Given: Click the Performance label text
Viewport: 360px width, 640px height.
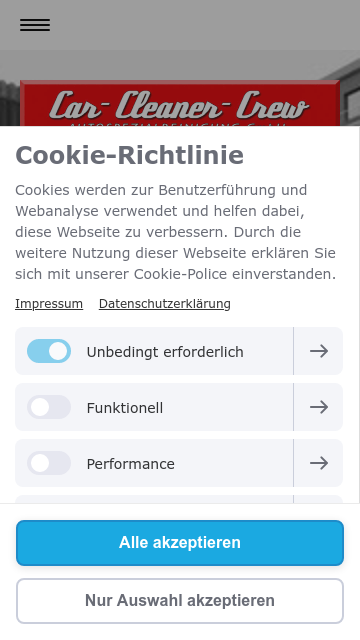Looking at the screenshot, I should tap(131, 464).
